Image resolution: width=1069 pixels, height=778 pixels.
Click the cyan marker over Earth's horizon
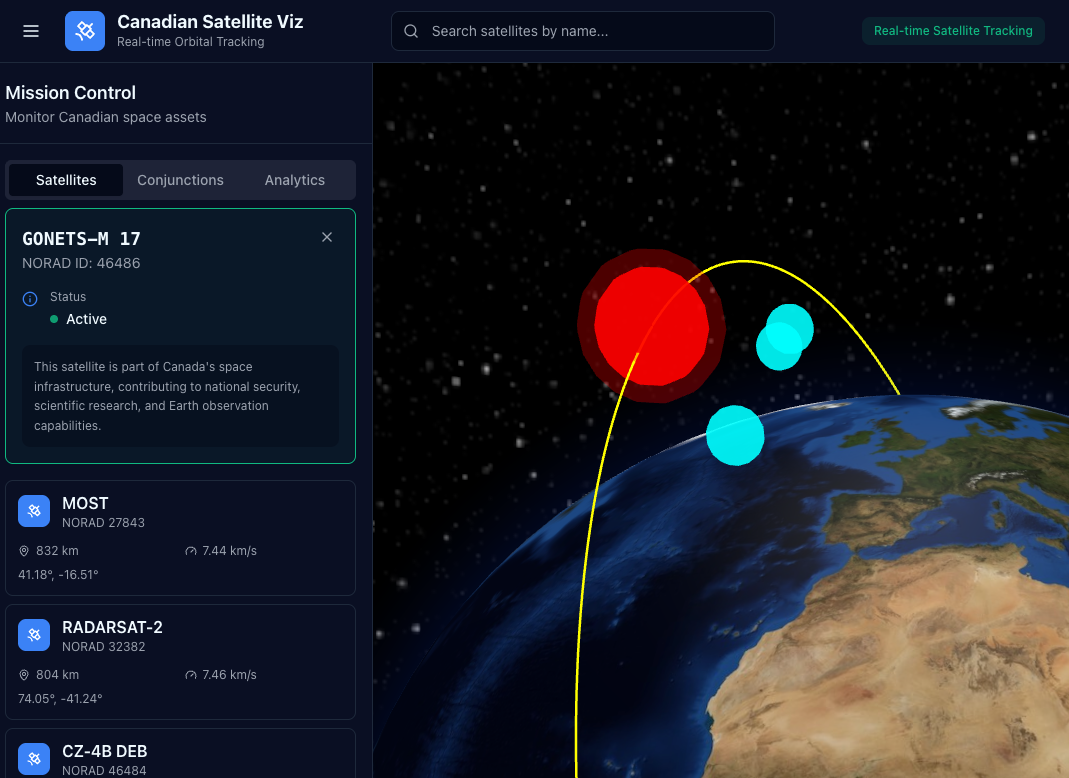(x=735, y=435)
